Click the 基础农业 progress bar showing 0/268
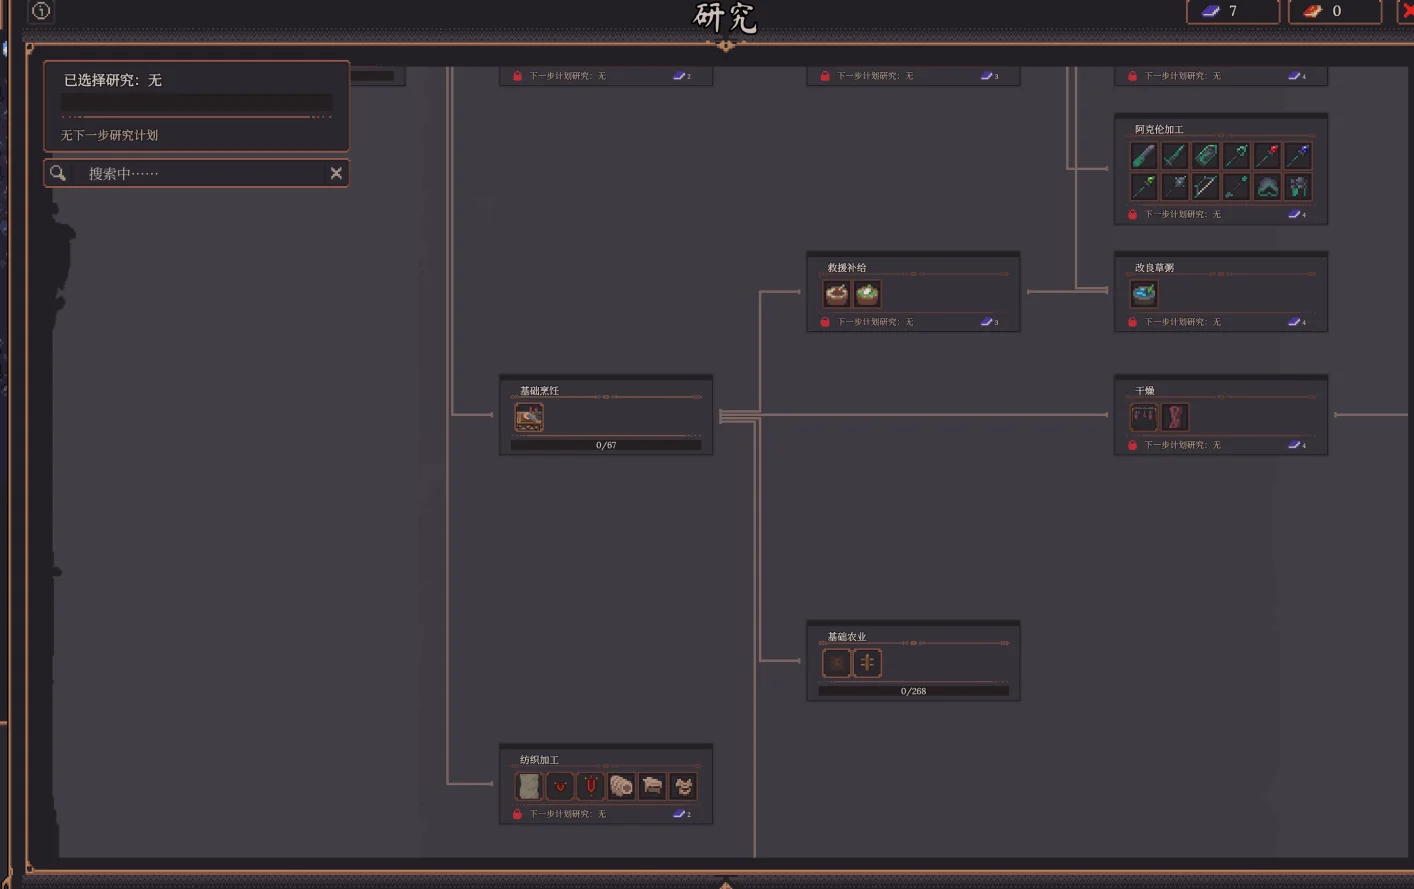This screenshot has height=889, width=1414. 913,691
